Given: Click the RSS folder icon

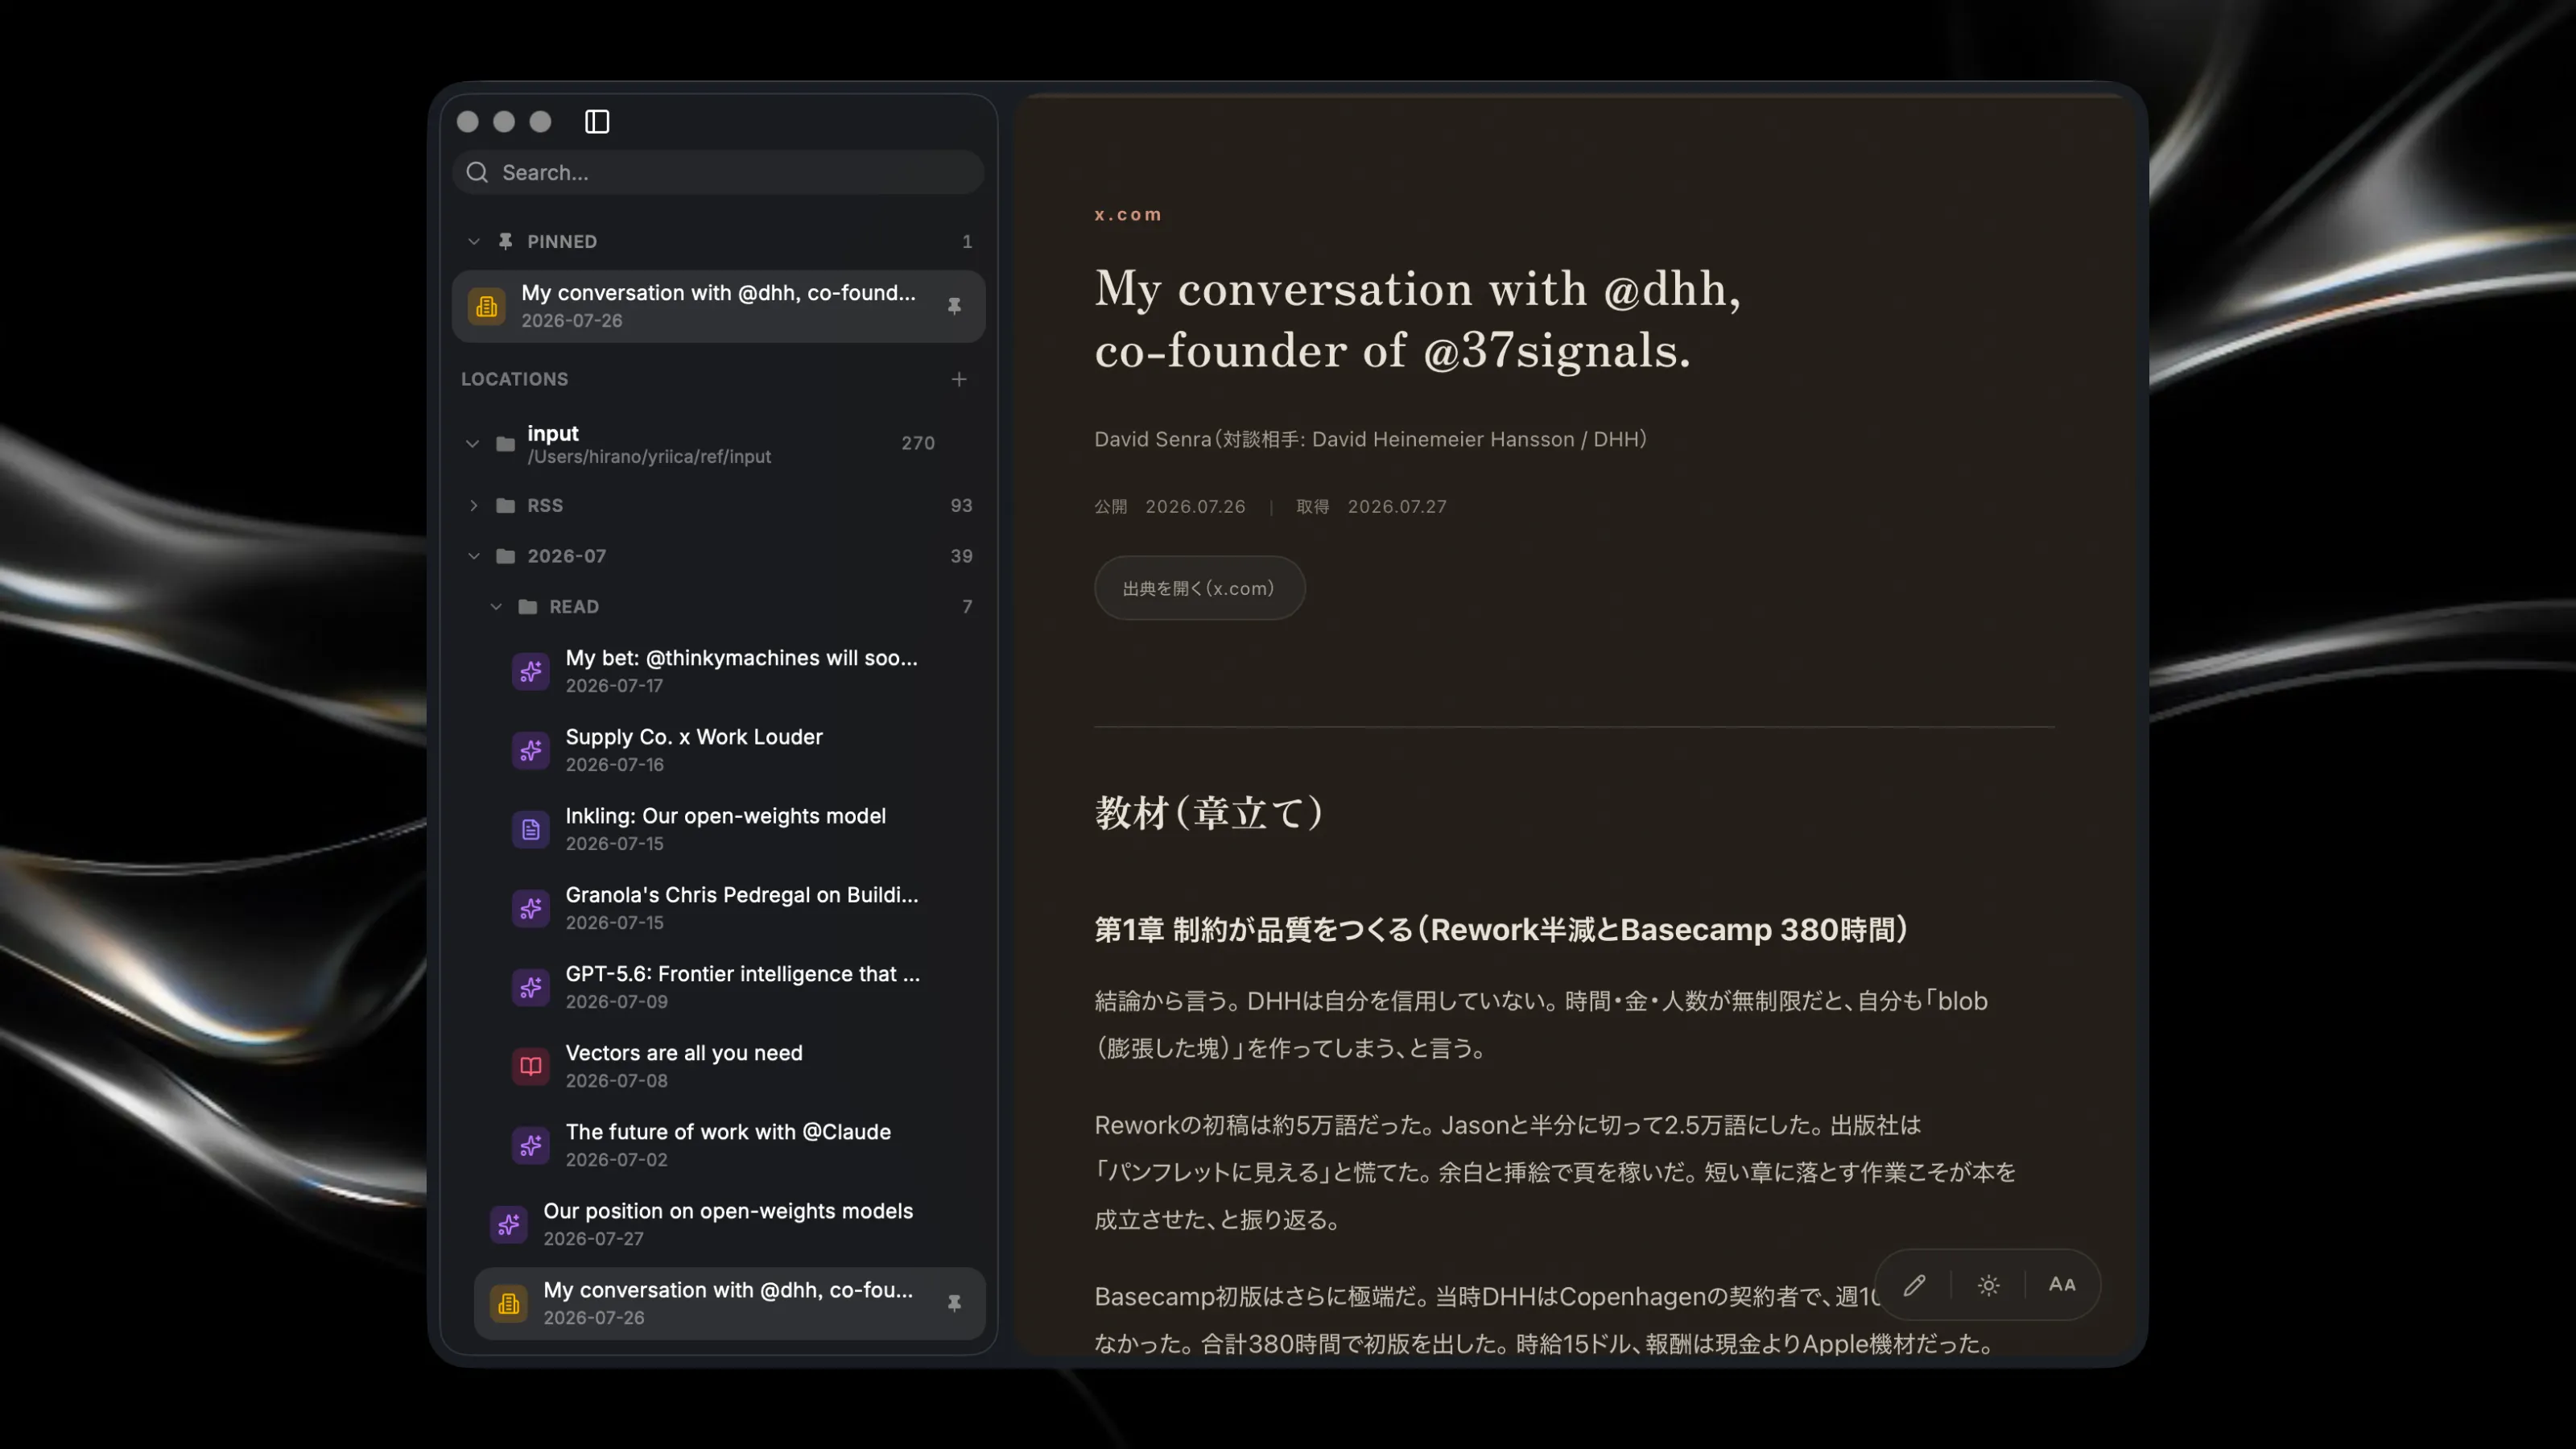Looking at the screenshot, I should click(506, 505).
